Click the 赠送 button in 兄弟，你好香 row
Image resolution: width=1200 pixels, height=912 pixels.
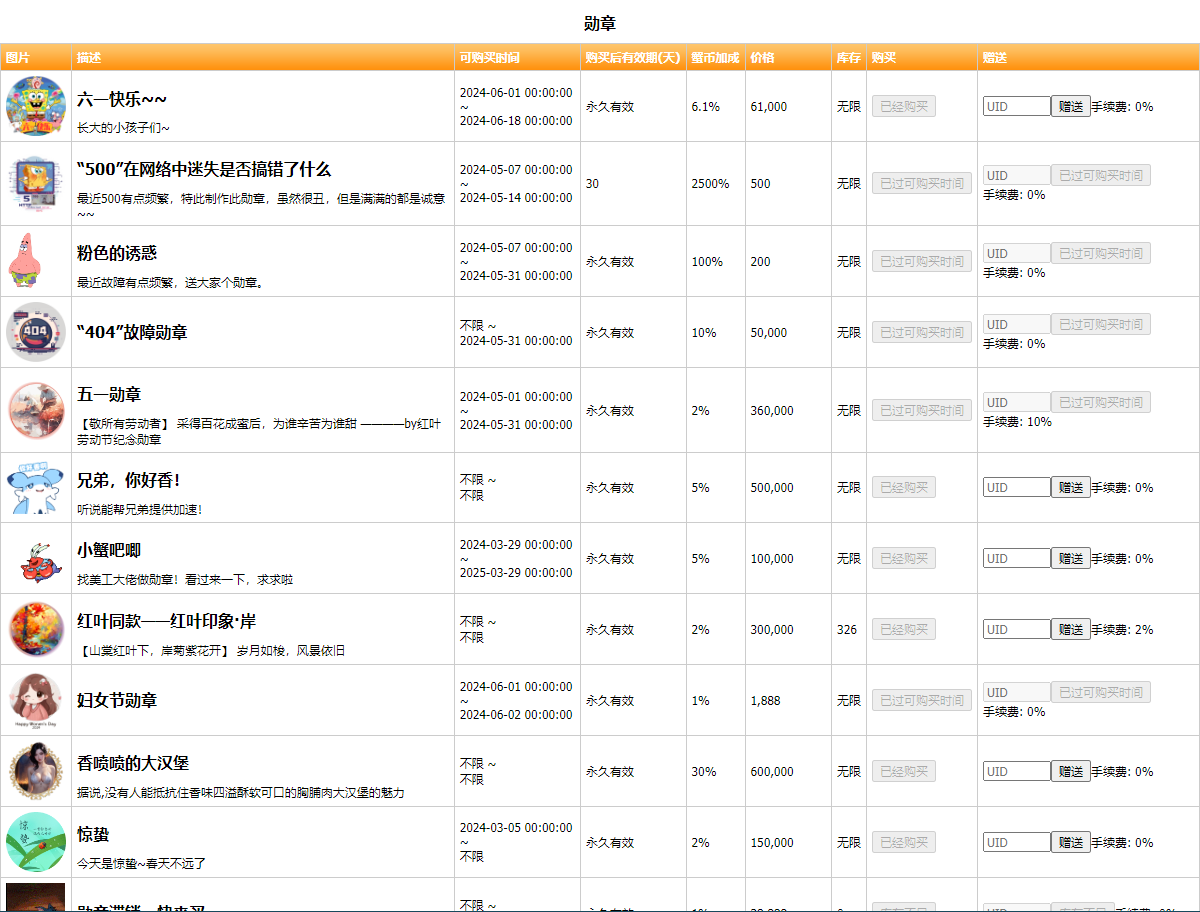[1070, 487]
